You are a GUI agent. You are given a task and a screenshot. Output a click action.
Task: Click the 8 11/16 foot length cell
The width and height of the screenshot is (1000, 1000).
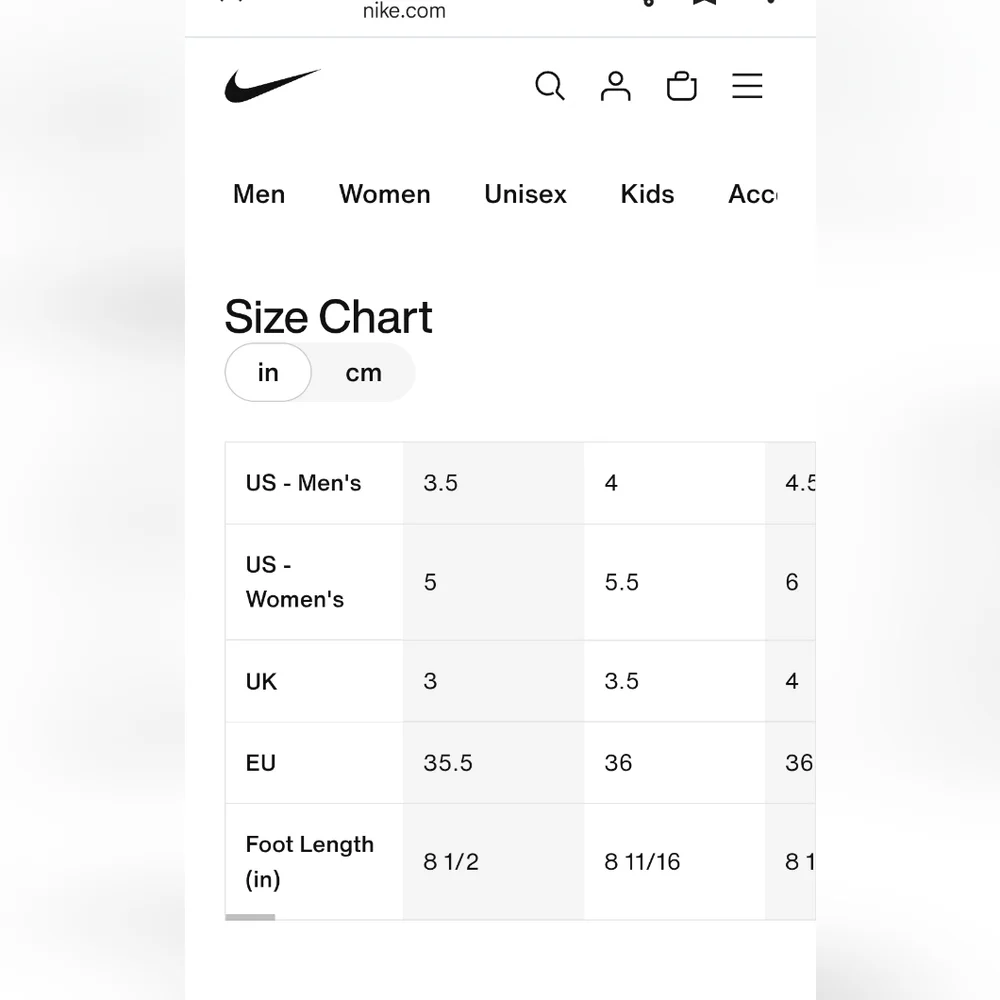click(x=675, y=862)
